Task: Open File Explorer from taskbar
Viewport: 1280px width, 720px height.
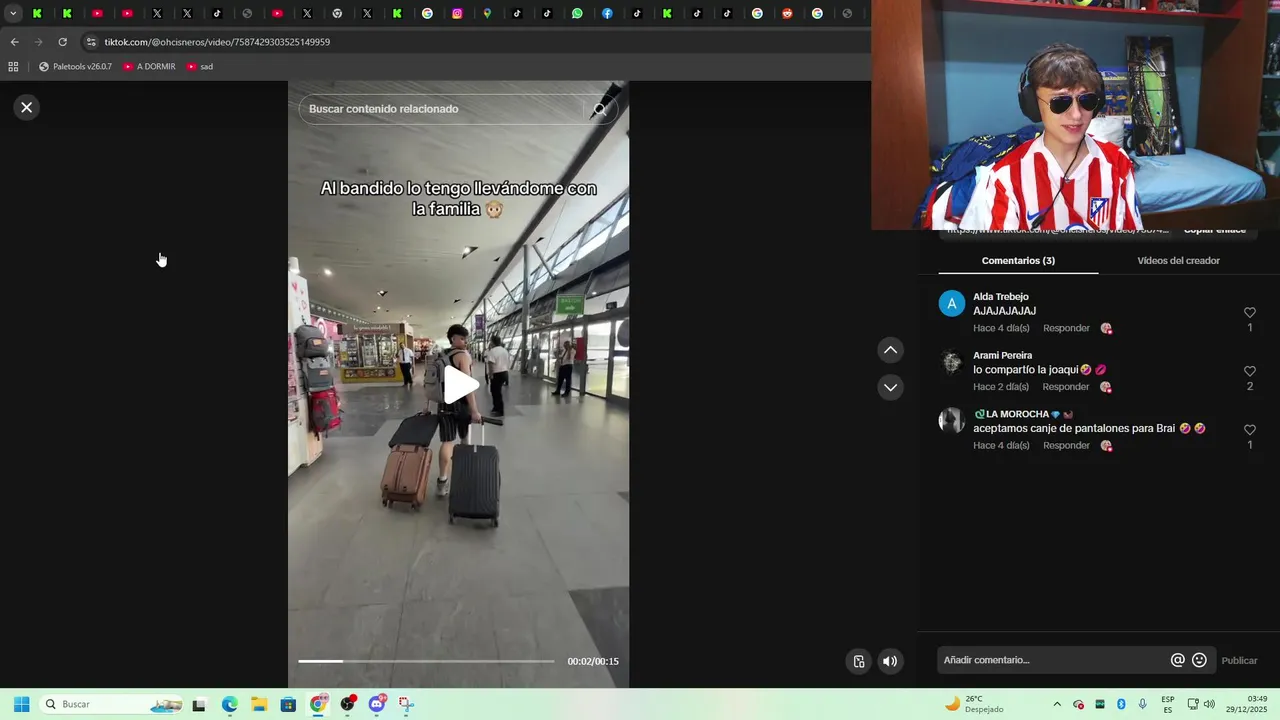Action: 259,704
